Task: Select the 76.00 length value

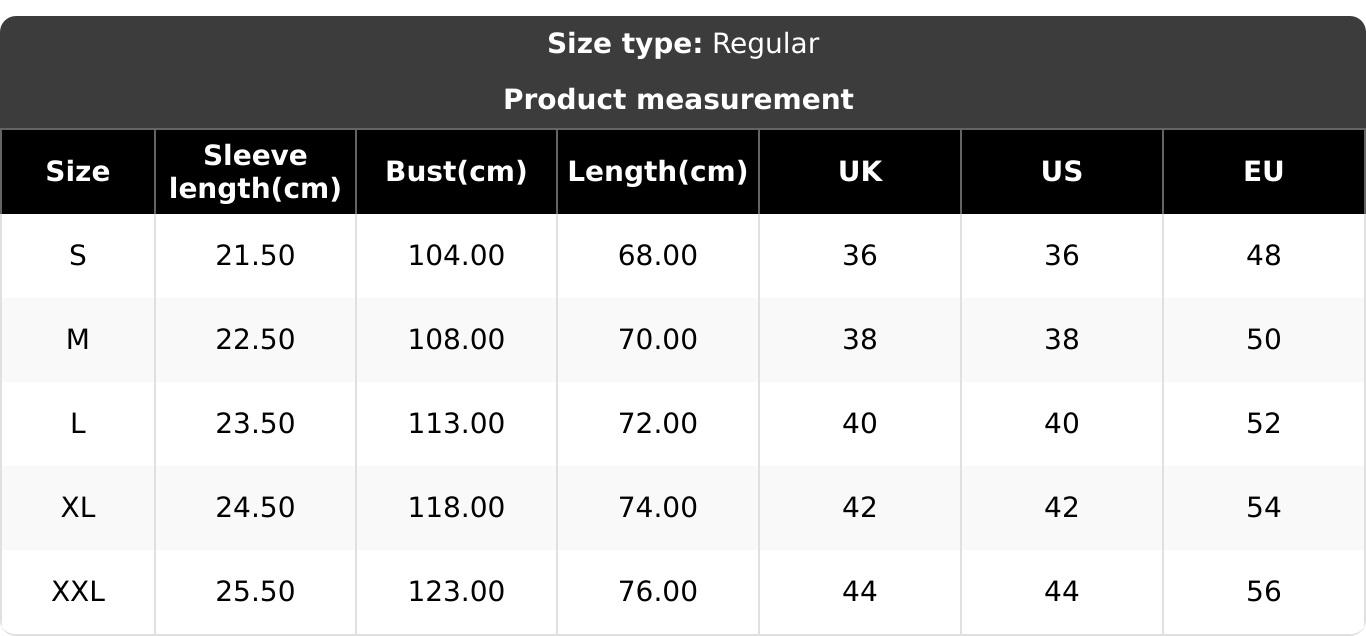Action: click(x=657, y=592)
